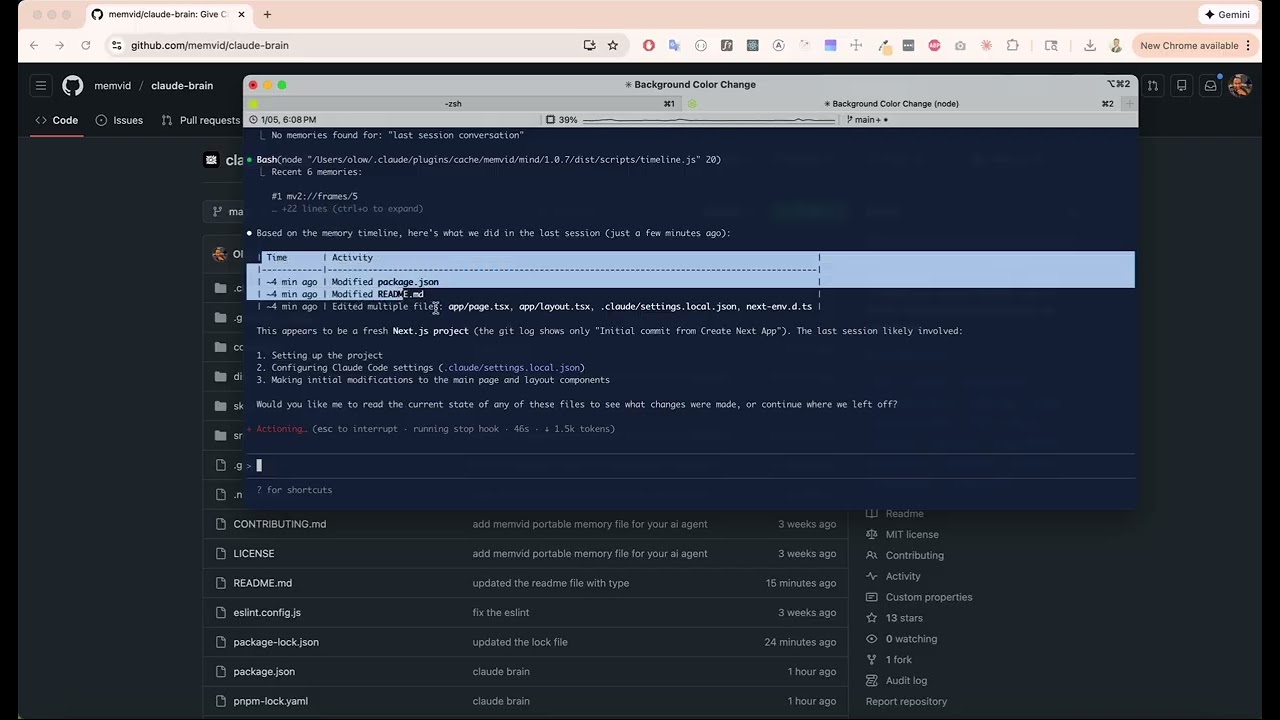The image size is (1280, 720).
Task: Open the CONTRIBUTING.md file
Action: point(280,524)
